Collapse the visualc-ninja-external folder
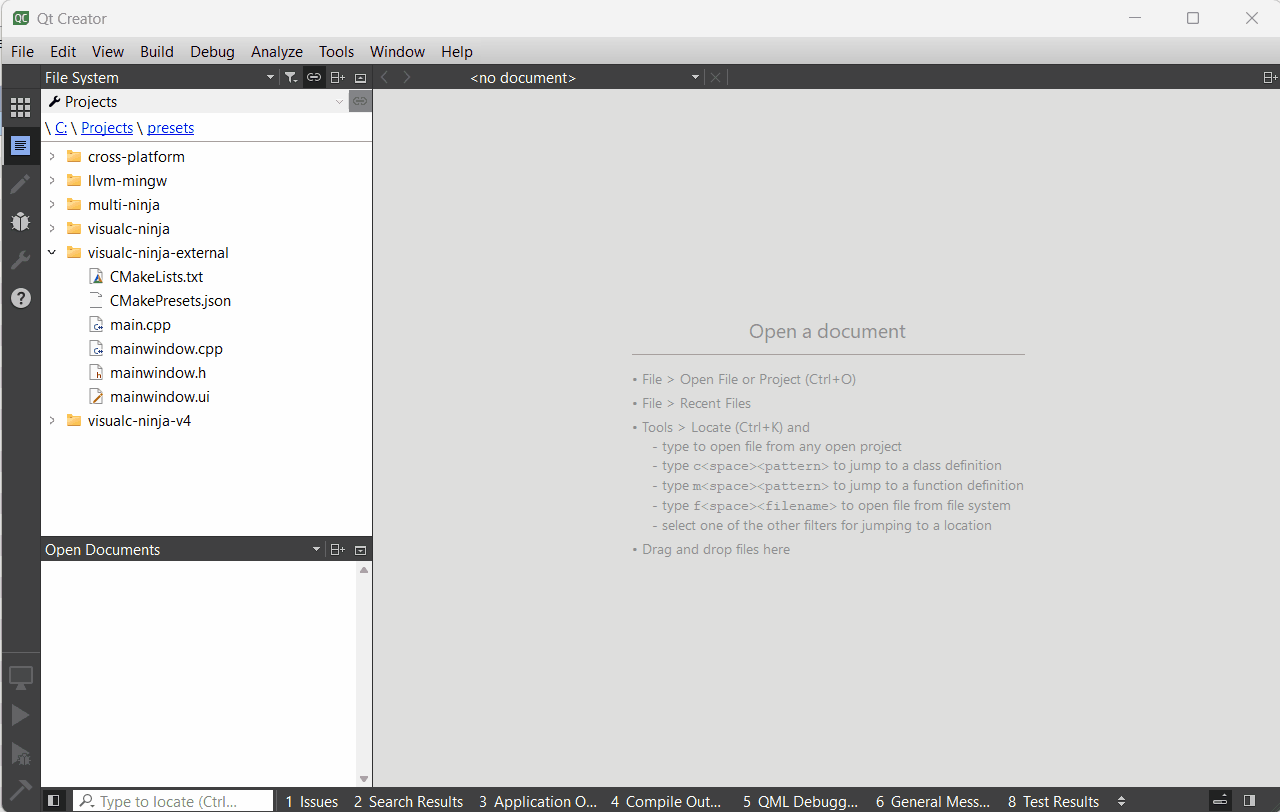 (x=52, y=252)
